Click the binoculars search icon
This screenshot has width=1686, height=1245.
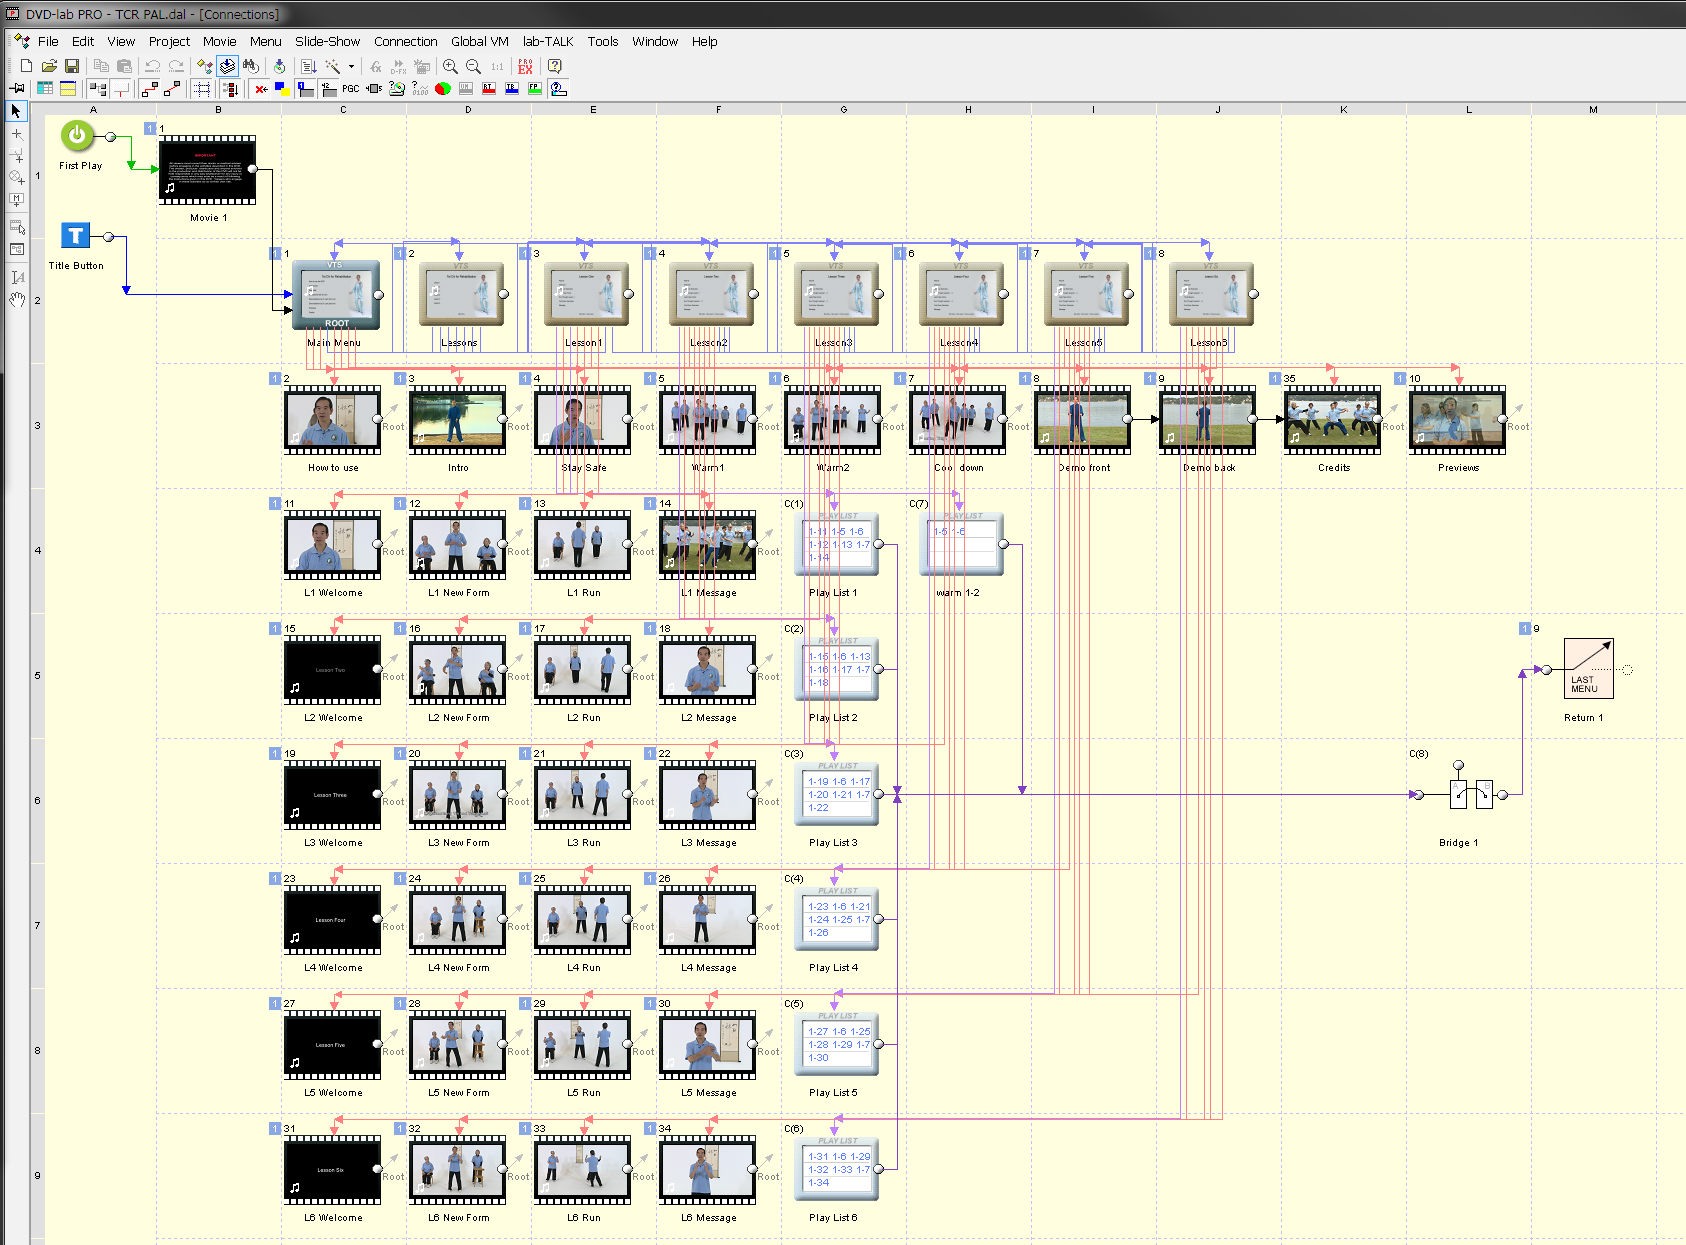click(250, 66)
